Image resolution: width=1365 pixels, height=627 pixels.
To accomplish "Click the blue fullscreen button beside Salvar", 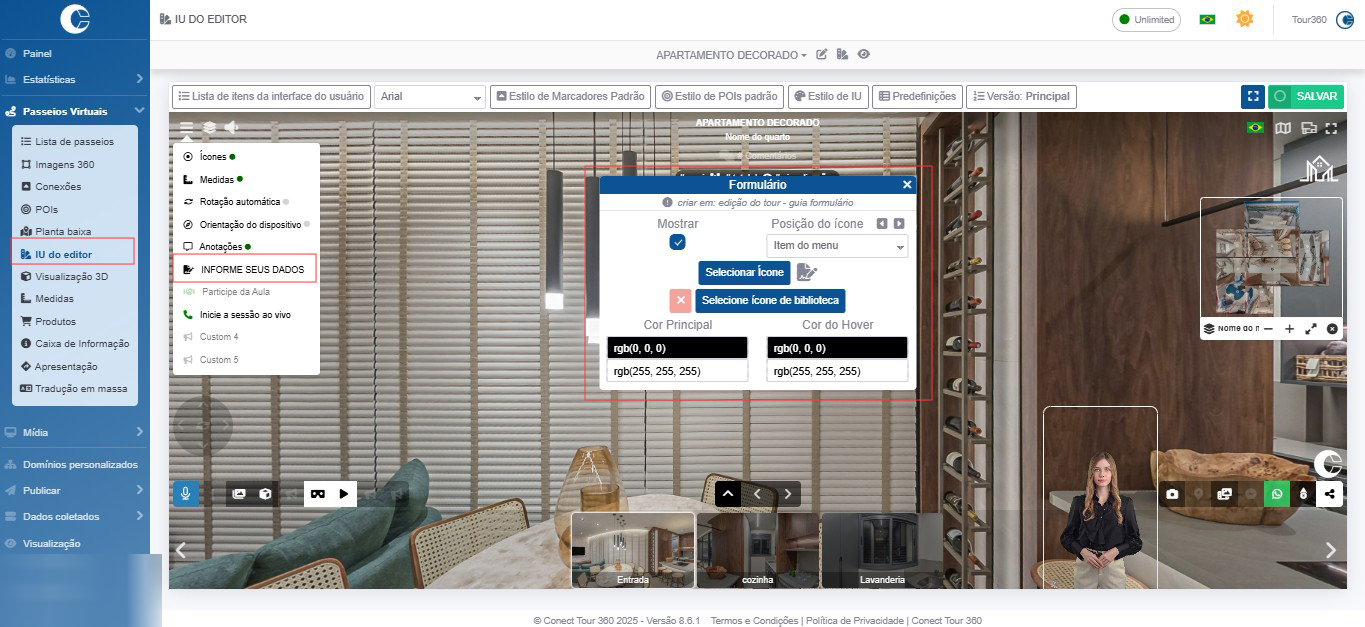I will tap(1252, 97).
